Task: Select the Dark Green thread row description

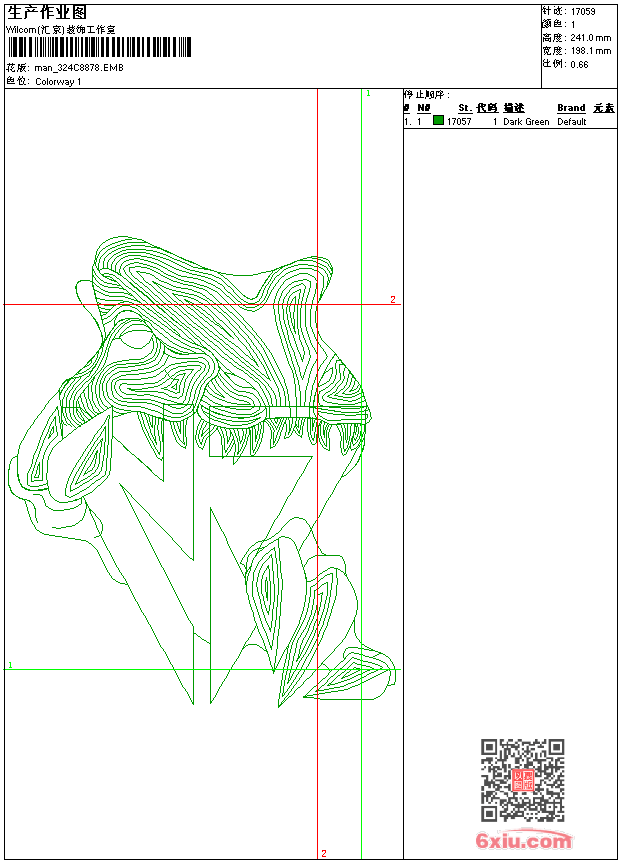Action: [526, 122]
